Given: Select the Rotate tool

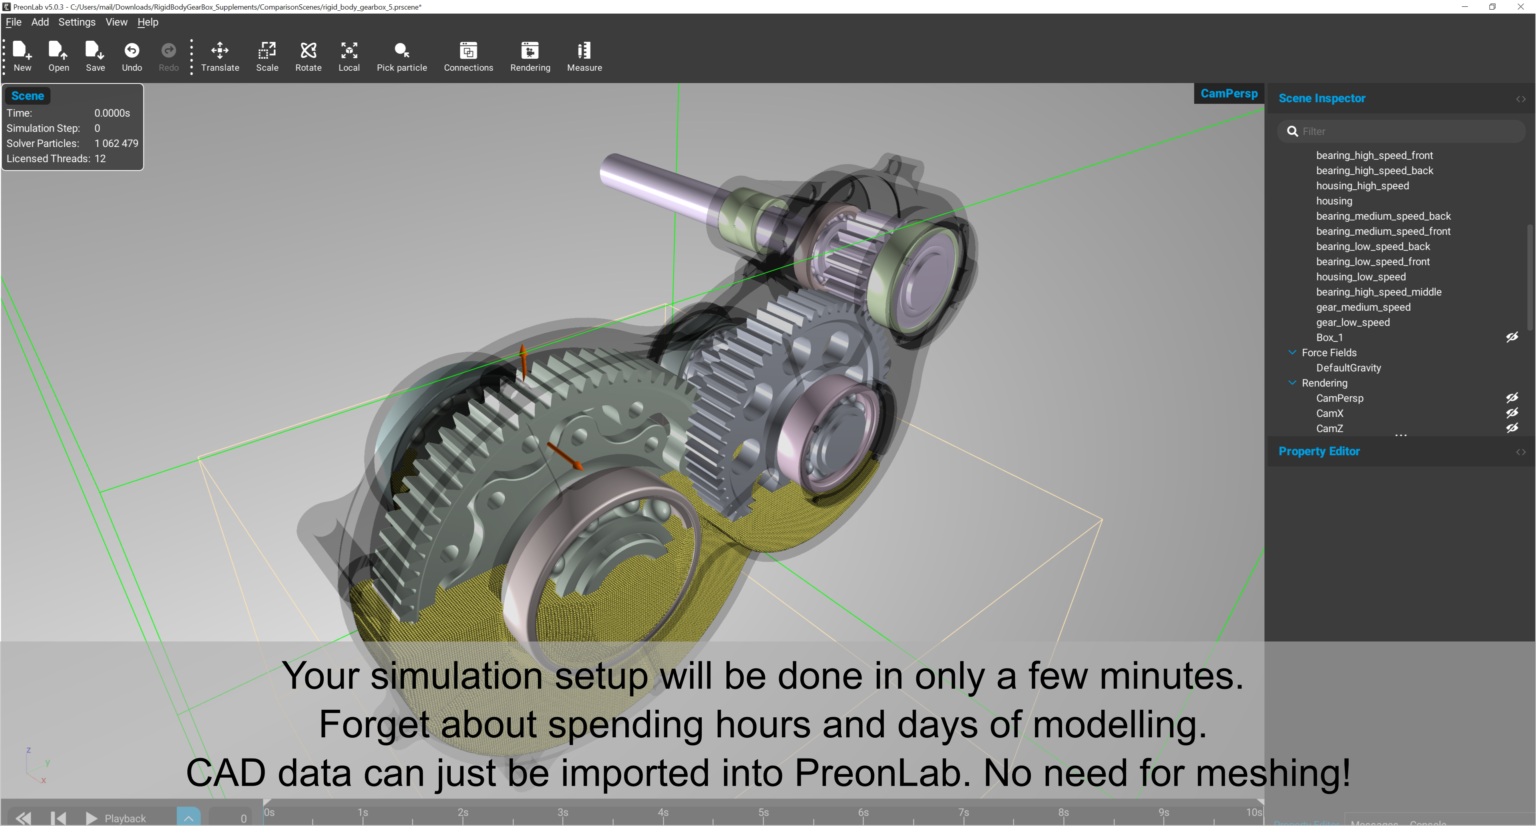Looking at the screenshot, I should pos(308,56).
